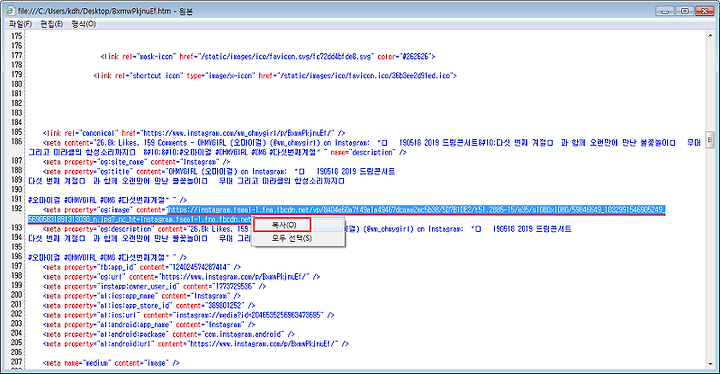
Task: Click line number 179
Action: click(x=17, y=74)
